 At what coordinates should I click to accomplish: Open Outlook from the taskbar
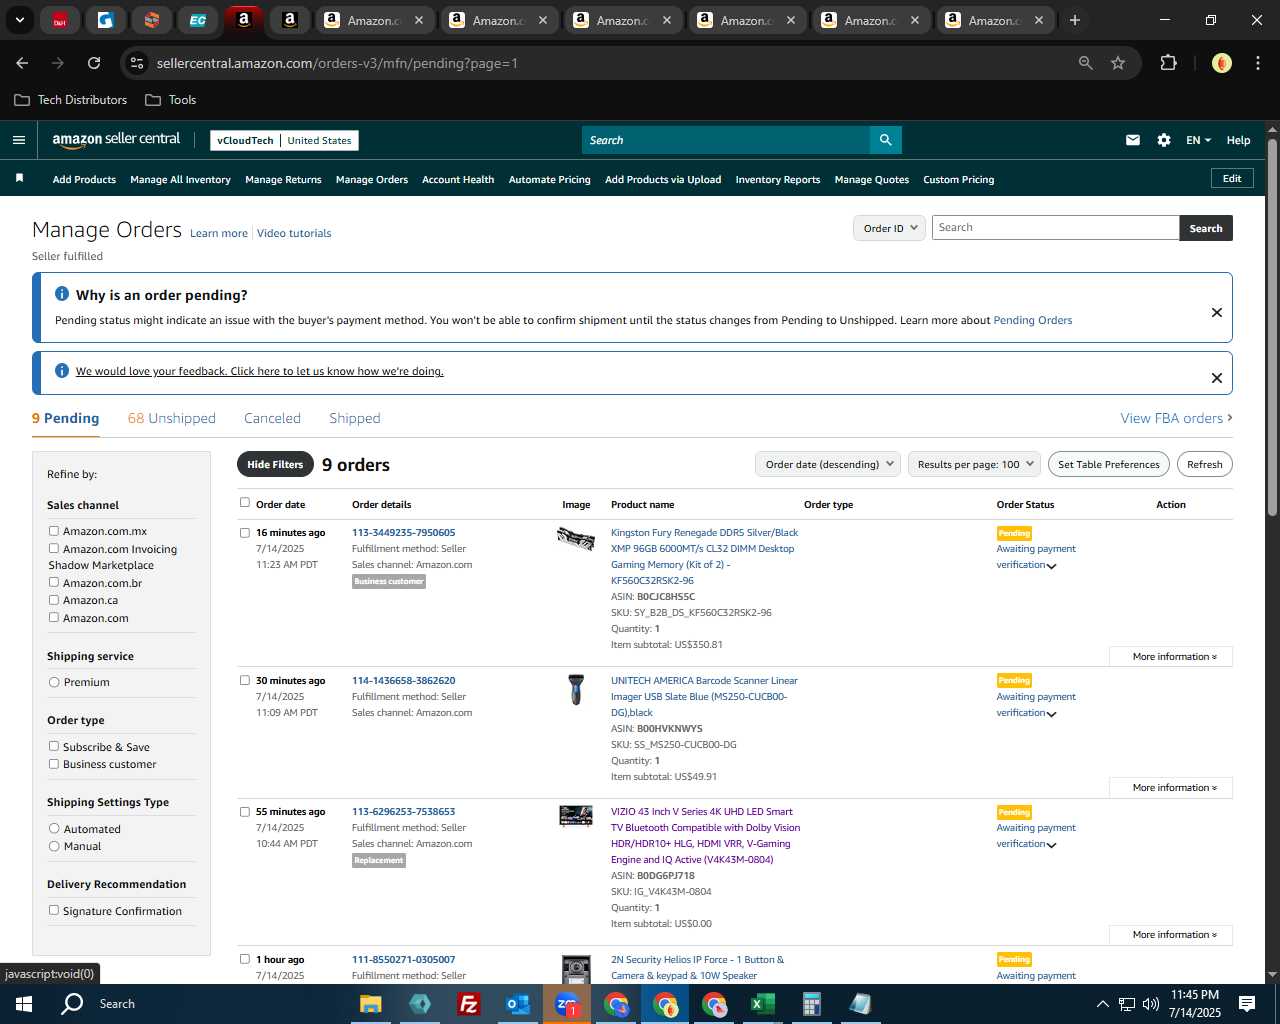click(x=517, y=1004)
